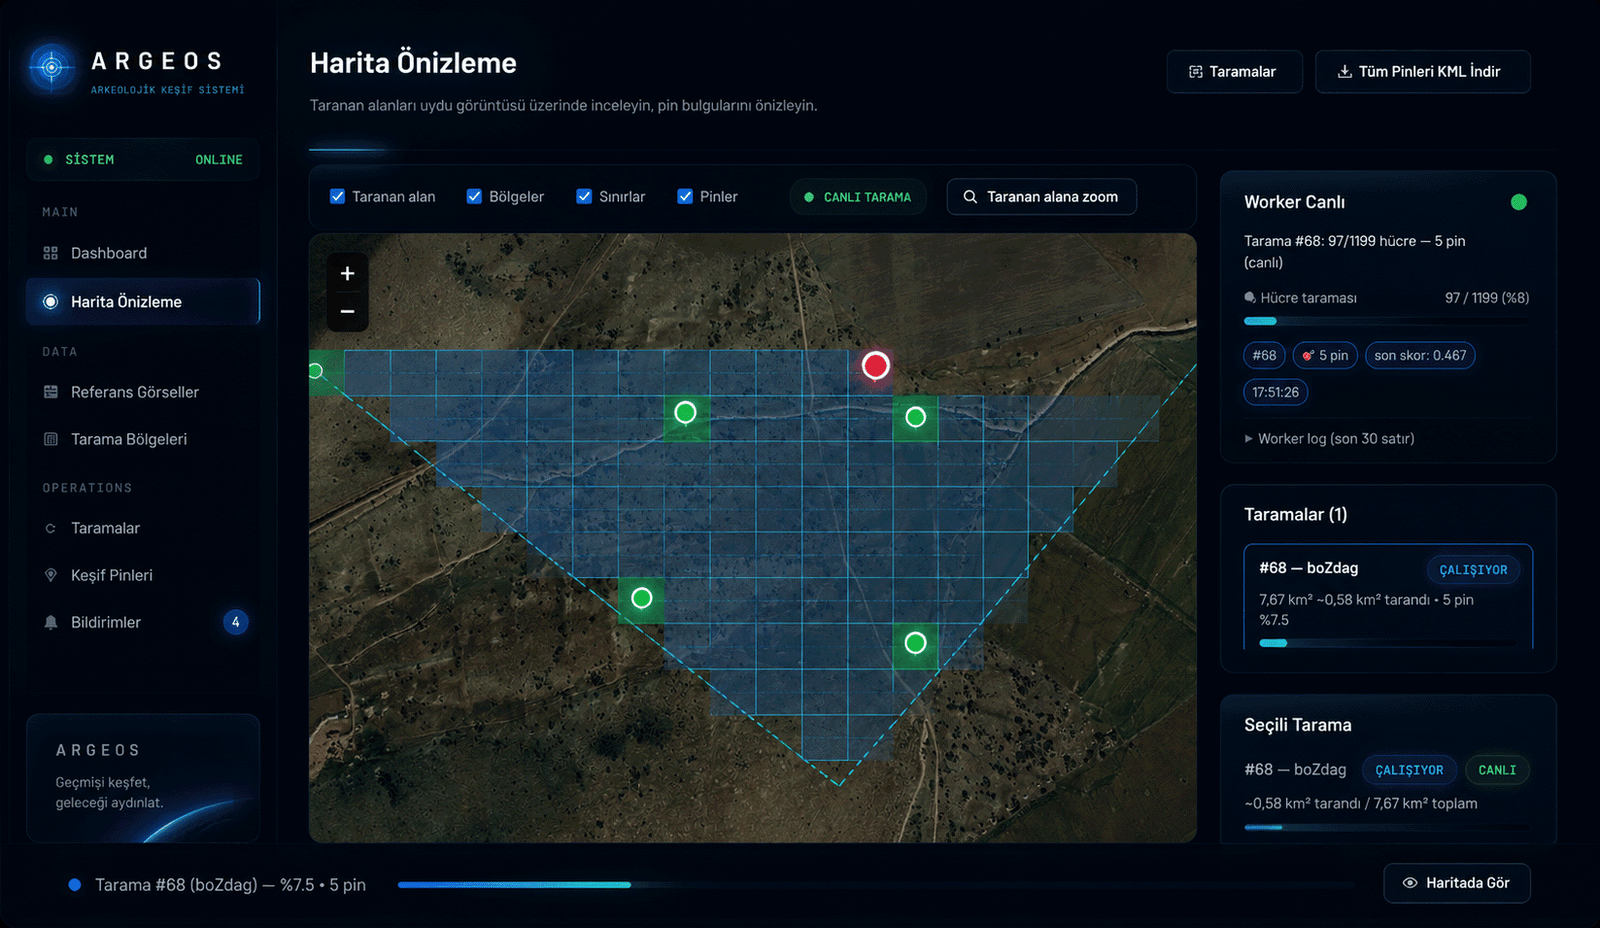Click '~0,58 km² tarandı / 7,67 km² toplam' text

tap(1360, 803)
